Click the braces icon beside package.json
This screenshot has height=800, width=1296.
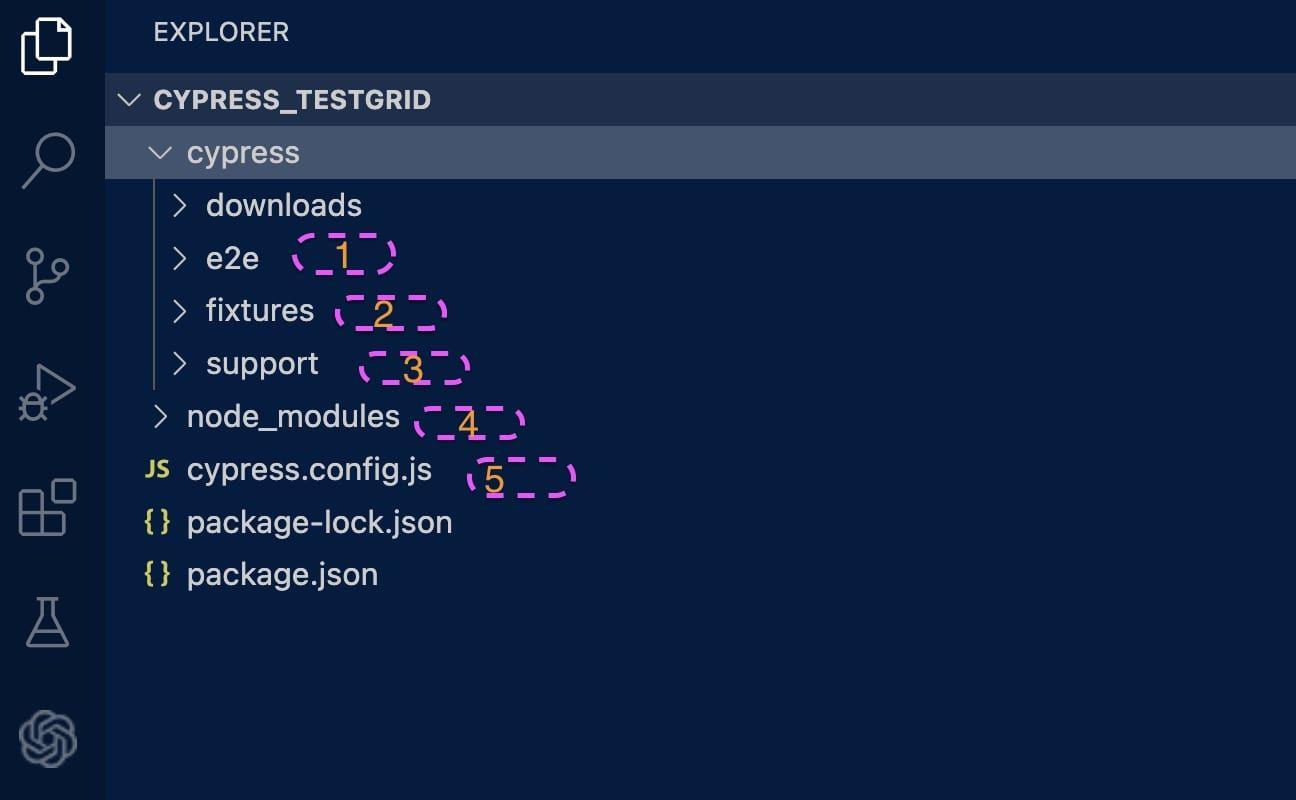pos(157,574)
